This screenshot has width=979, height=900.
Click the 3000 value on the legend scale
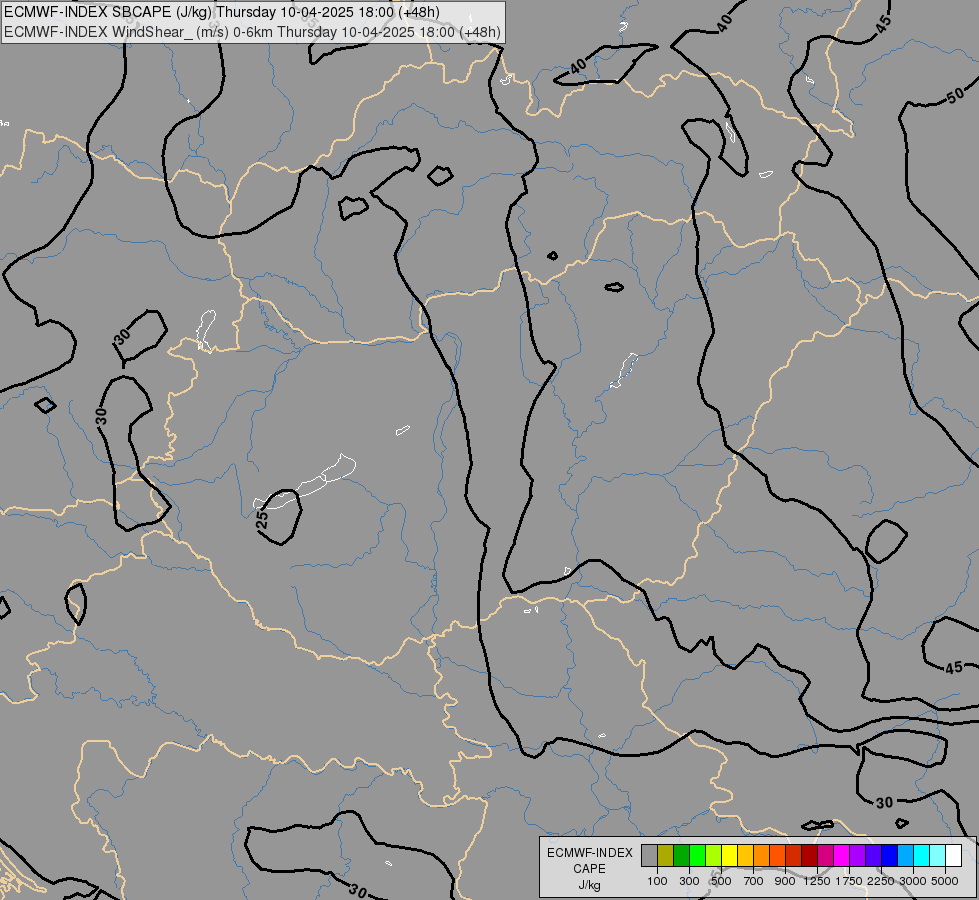[x=912, y=881]
